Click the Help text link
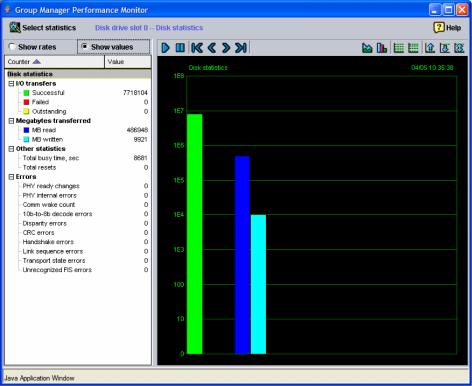The image size is (472, 386). pos(453,28)
